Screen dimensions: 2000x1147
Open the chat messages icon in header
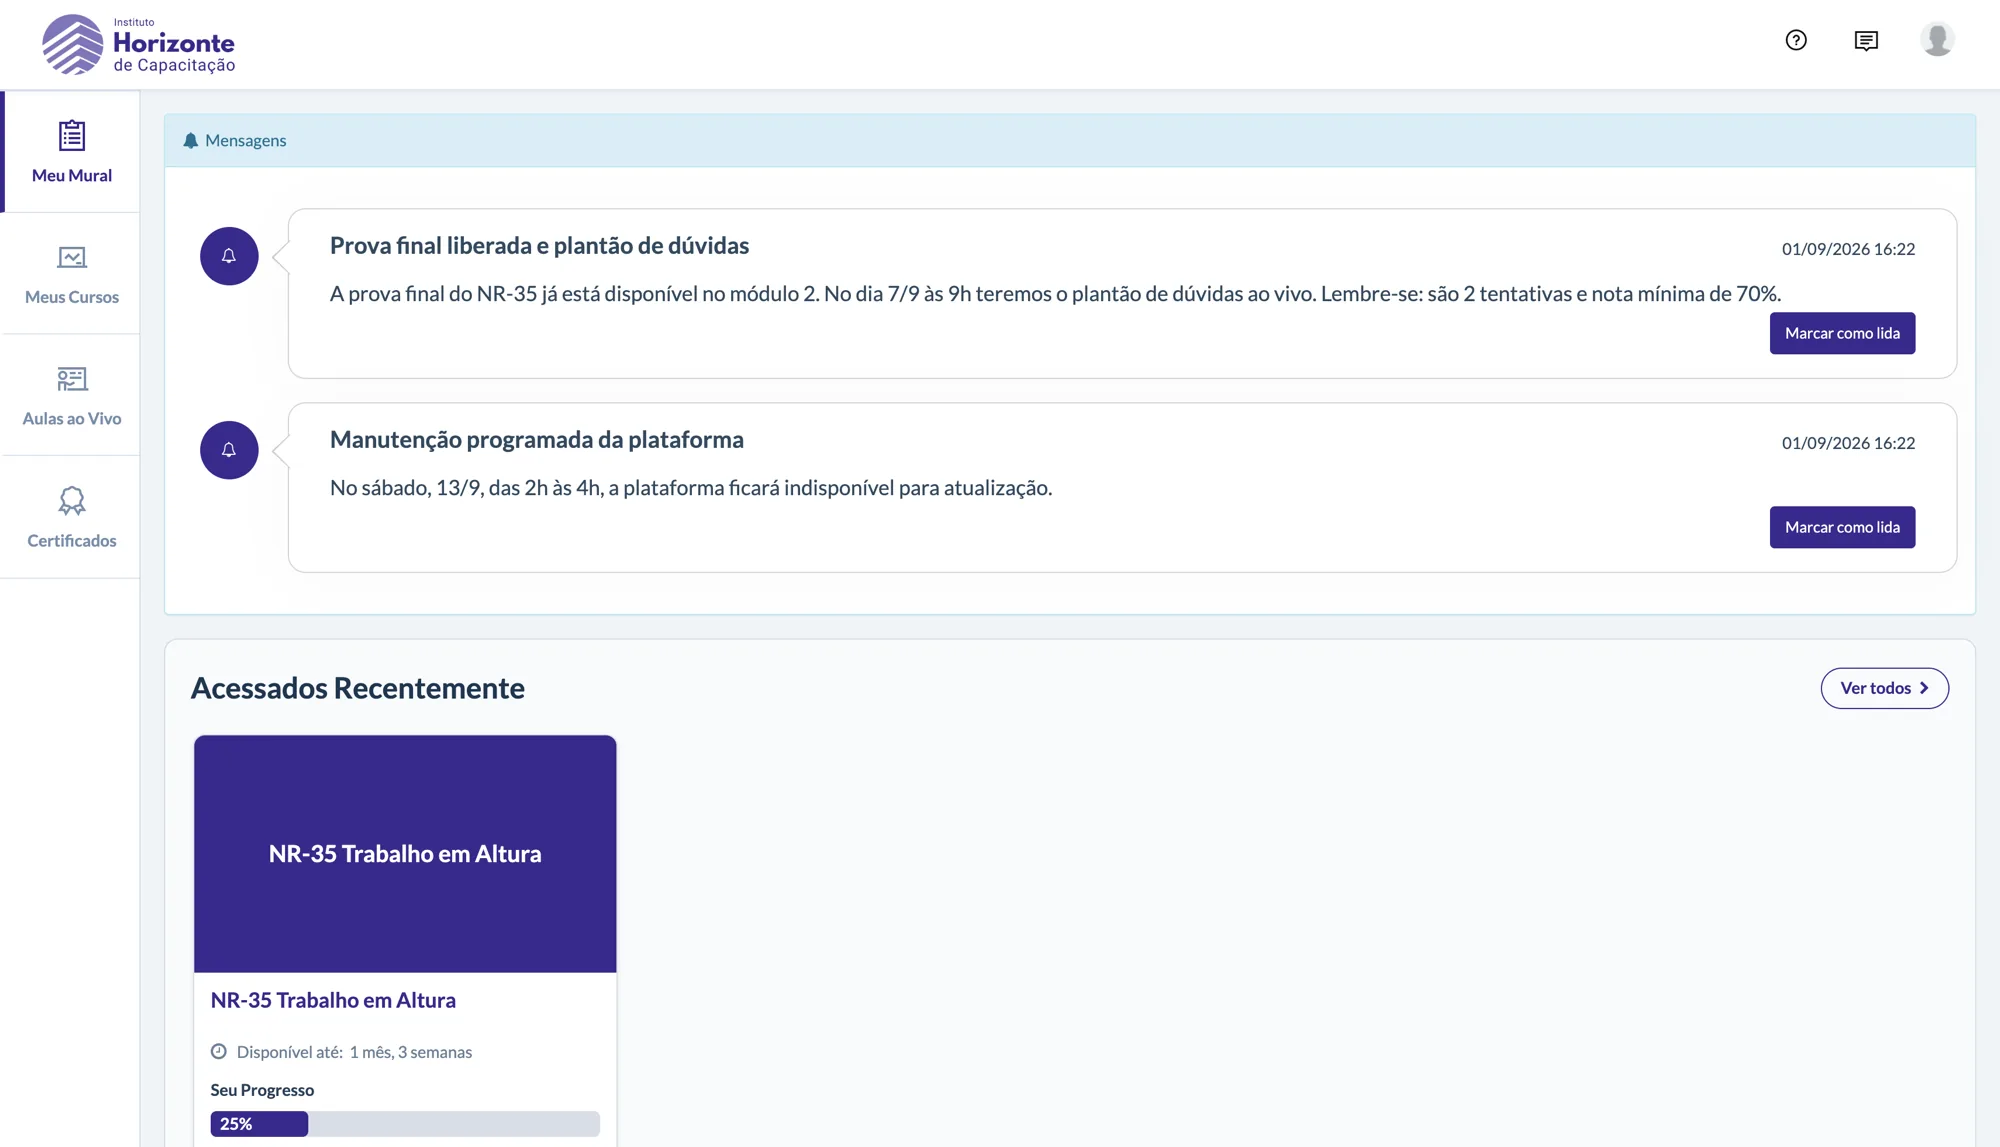point(1866,40)
